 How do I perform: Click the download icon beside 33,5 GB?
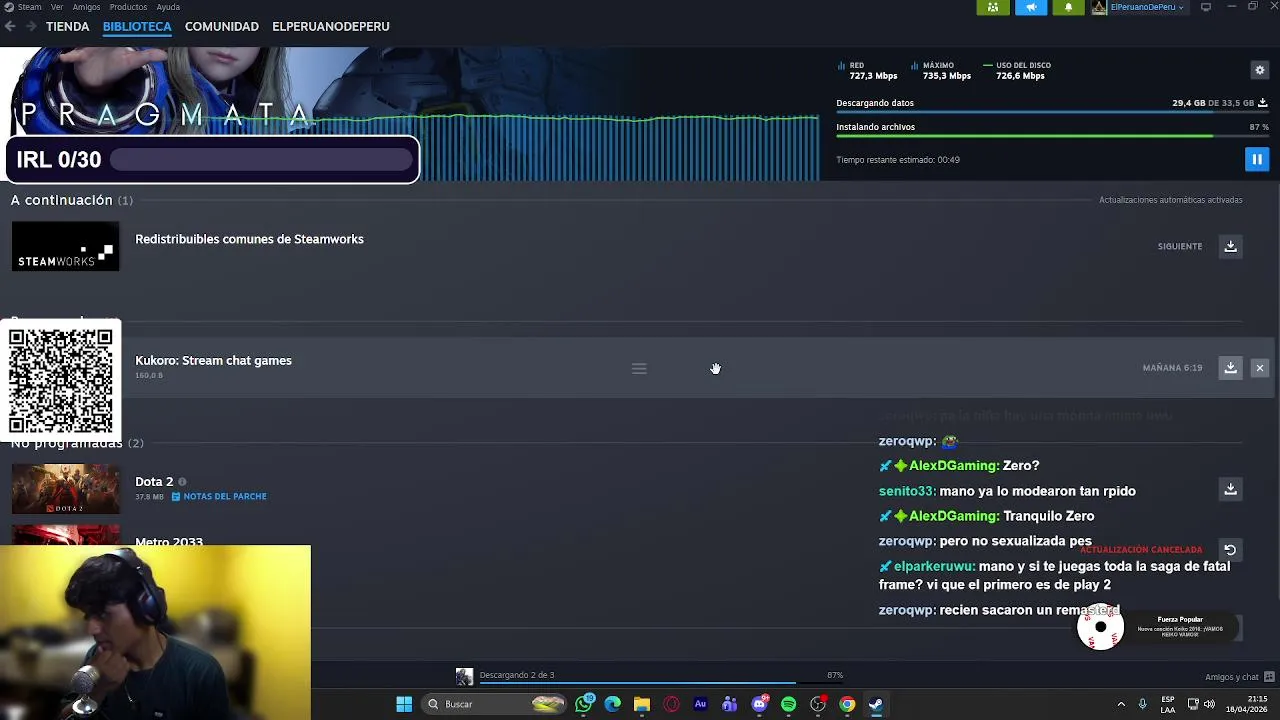tap(1262, 103)
